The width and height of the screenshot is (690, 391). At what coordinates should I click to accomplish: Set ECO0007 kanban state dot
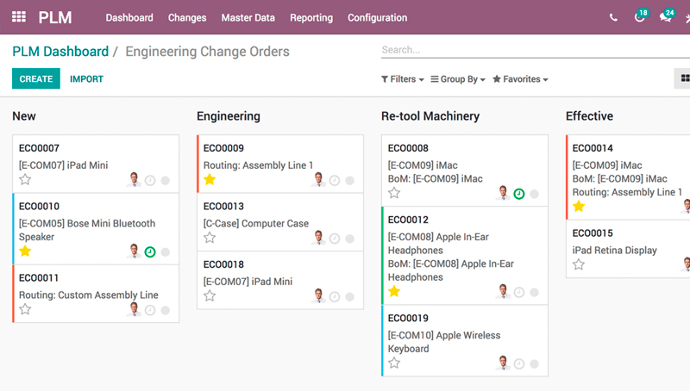[165, 180]
